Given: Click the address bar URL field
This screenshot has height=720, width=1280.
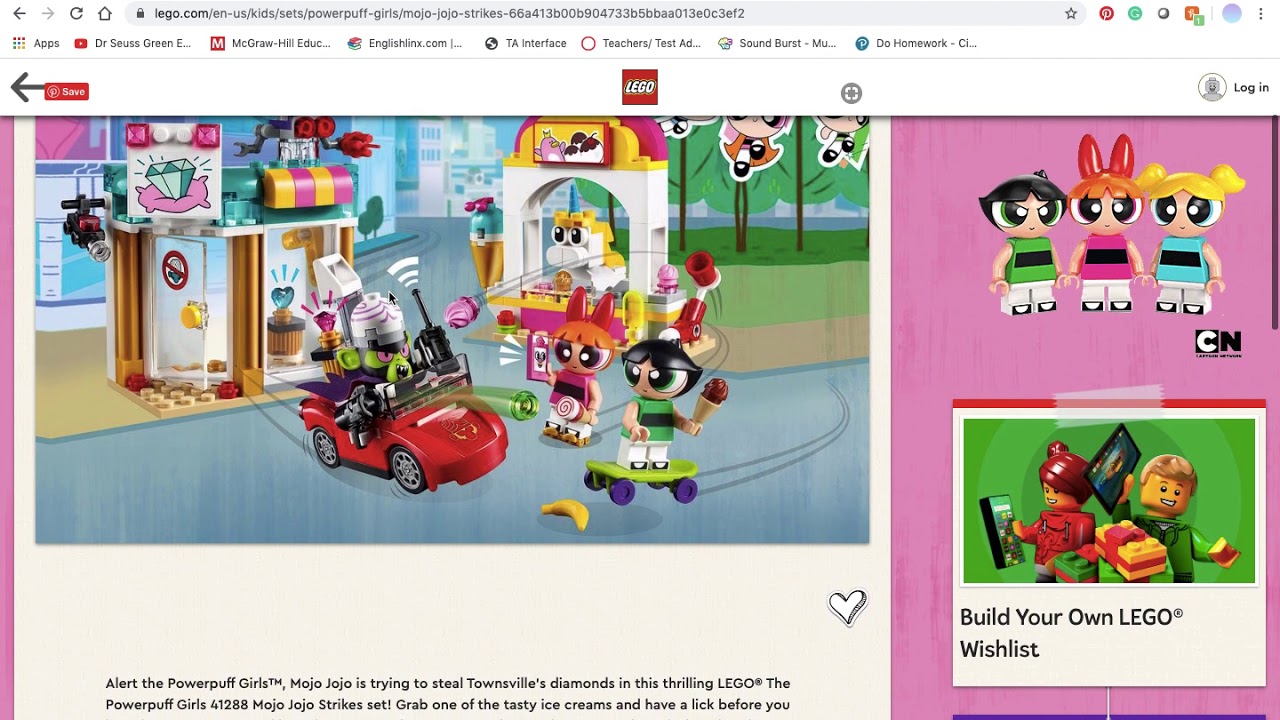Looking at the screenshot, I should click(600, 14).
